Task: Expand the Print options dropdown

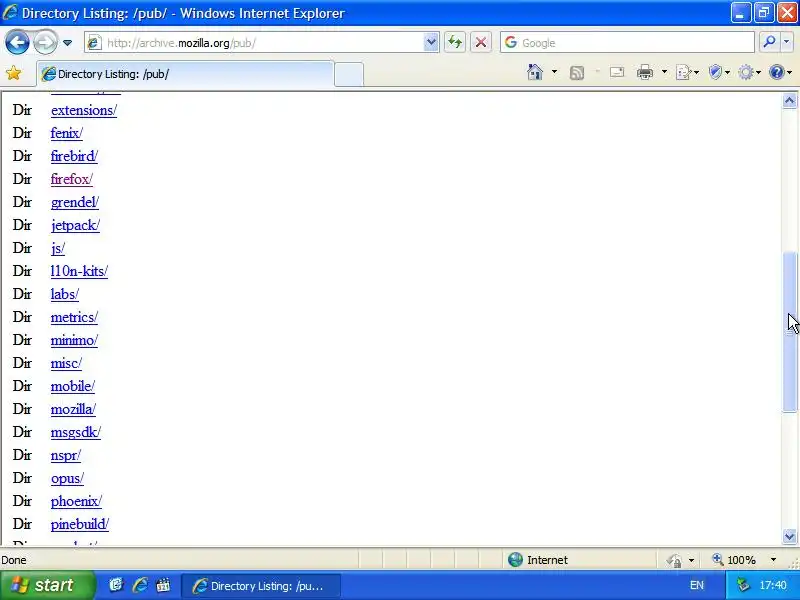Action: coord(664,72)
